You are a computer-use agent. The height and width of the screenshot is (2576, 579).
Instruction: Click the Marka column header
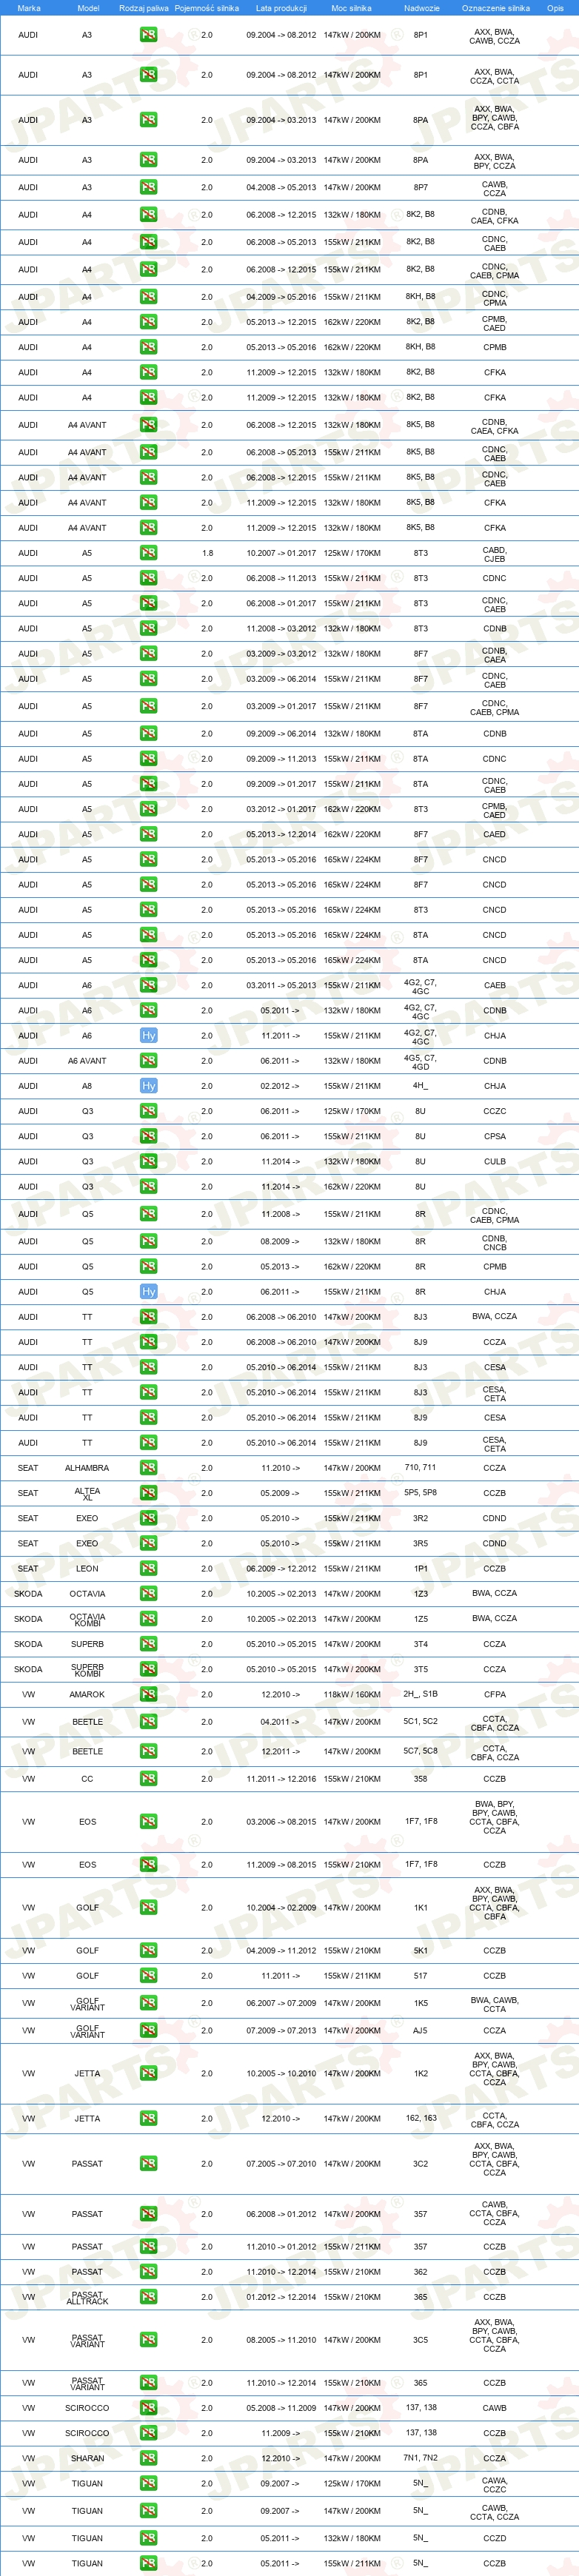(x=29, y=8)
